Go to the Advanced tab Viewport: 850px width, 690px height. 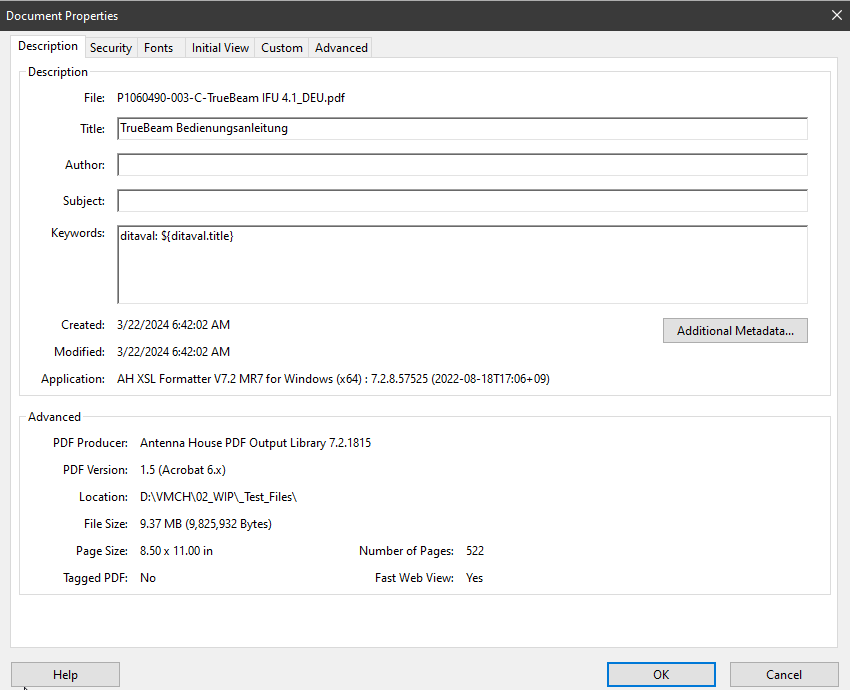pyautogui.click(x=342, y=48)
